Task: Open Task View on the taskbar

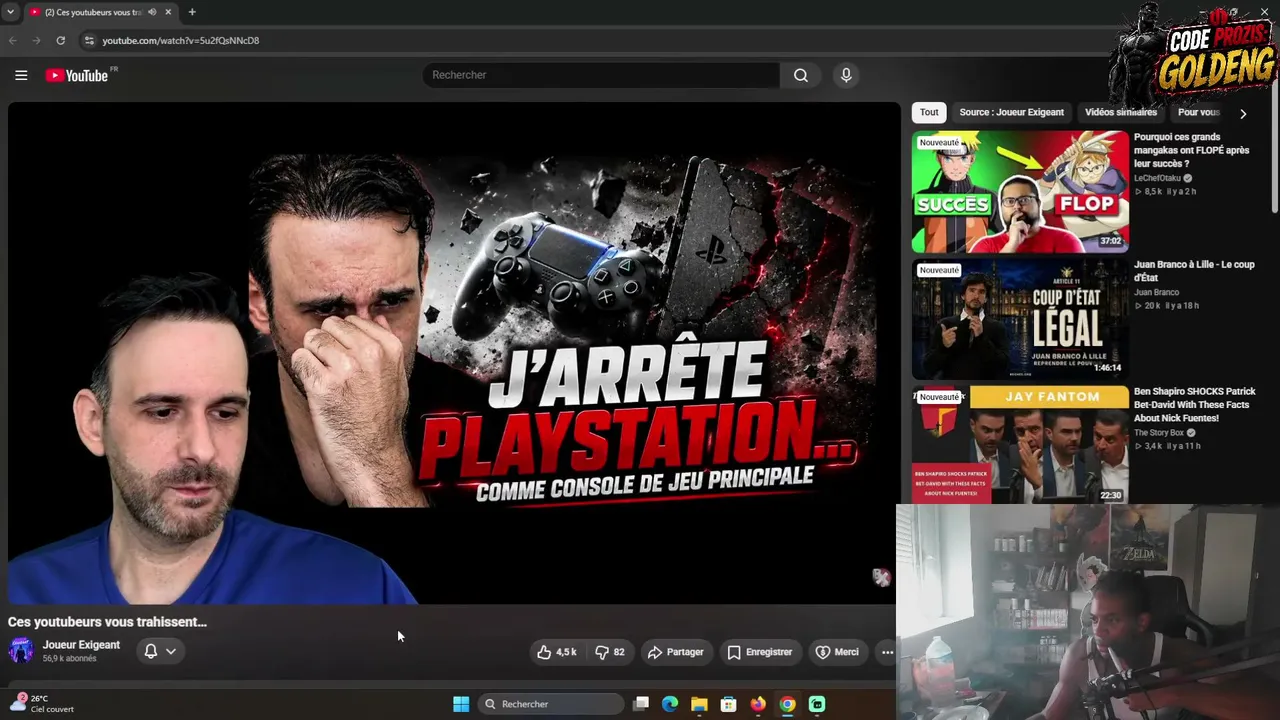Action: [x=641, y=704]
